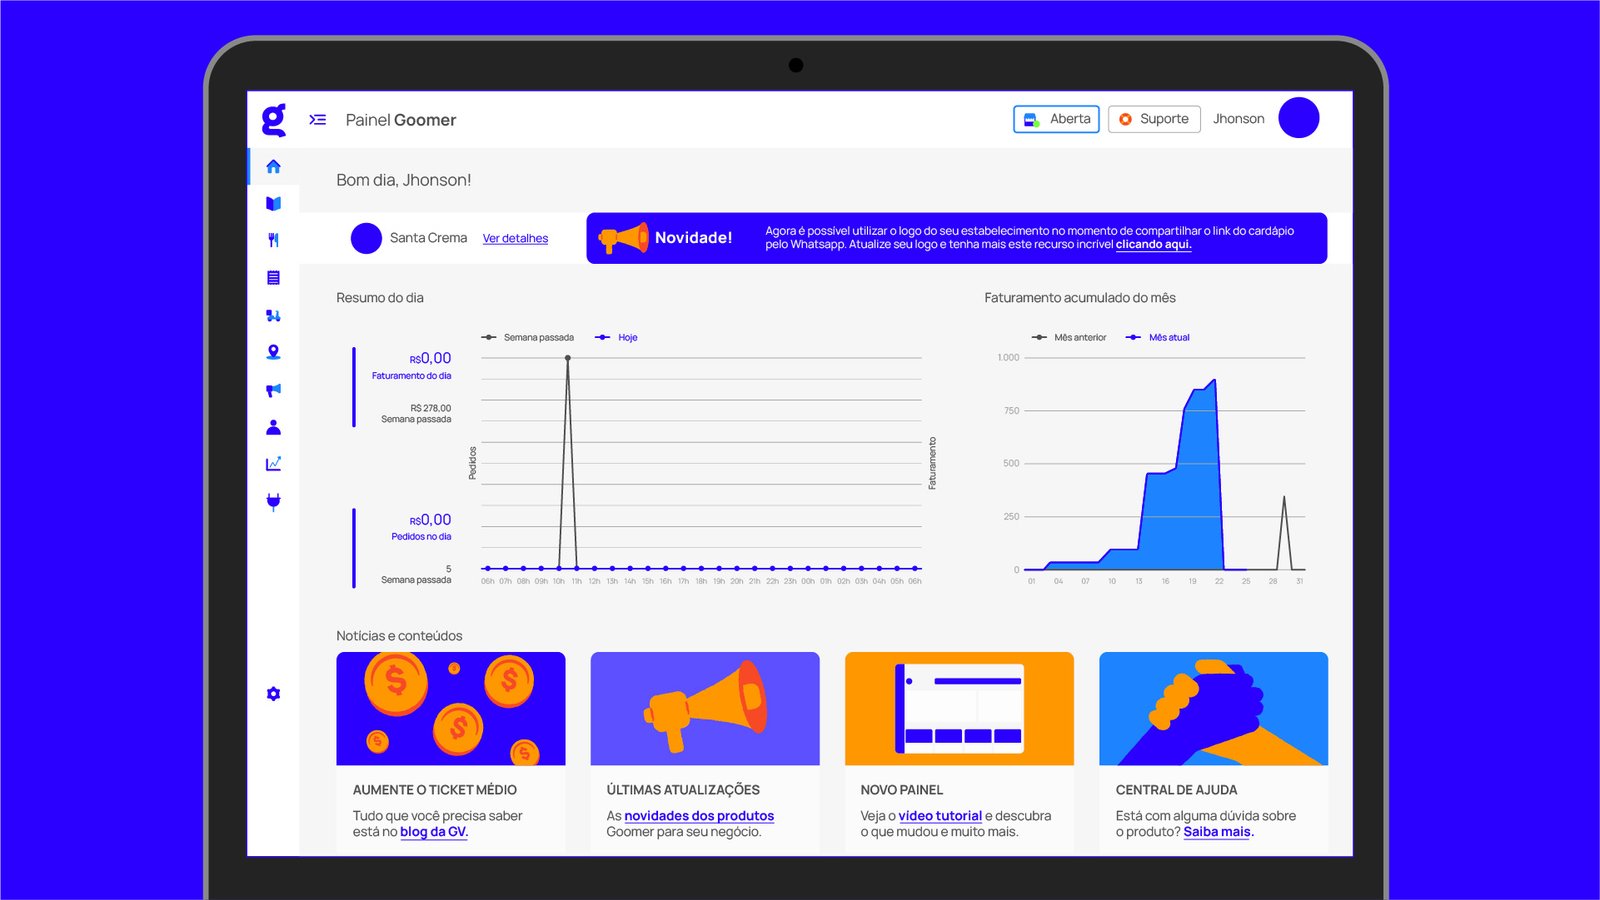1600x900 pixels.
Task: Toggle the Mês atual legend entry
Action: pyautogui.click(x=1157, y=337)
